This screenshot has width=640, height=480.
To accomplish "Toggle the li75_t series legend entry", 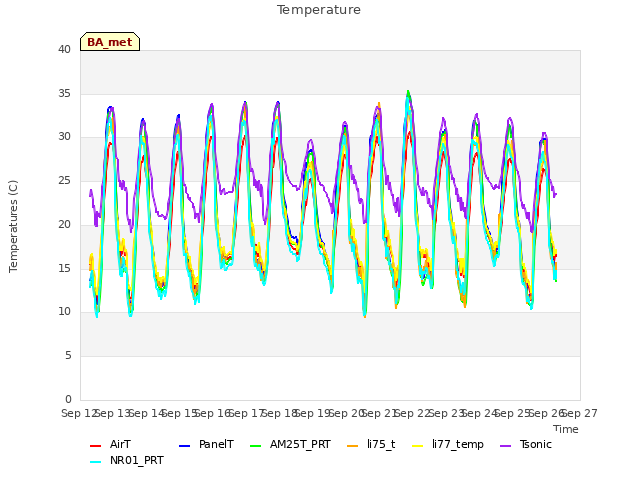I will [371, 444].
